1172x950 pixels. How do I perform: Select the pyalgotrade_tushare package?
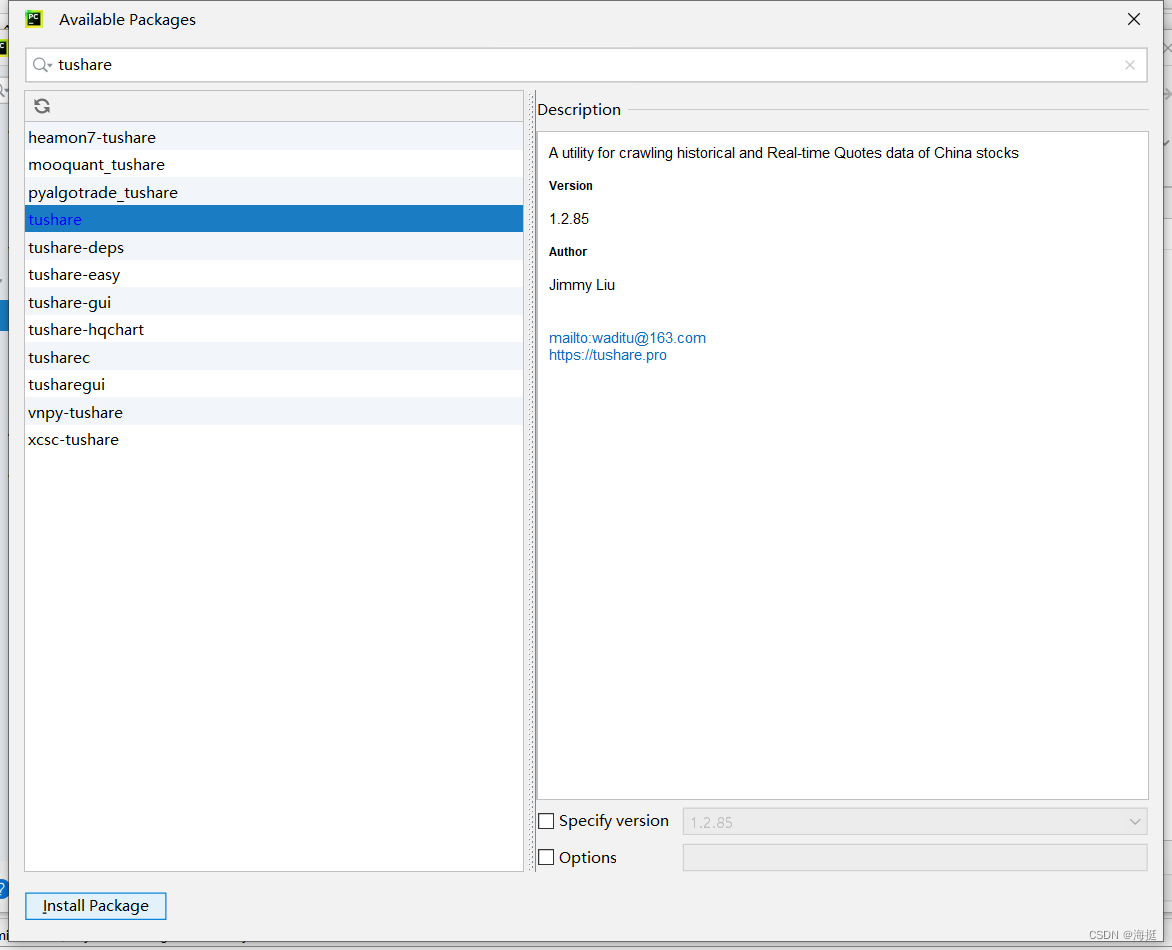[274, 192]
